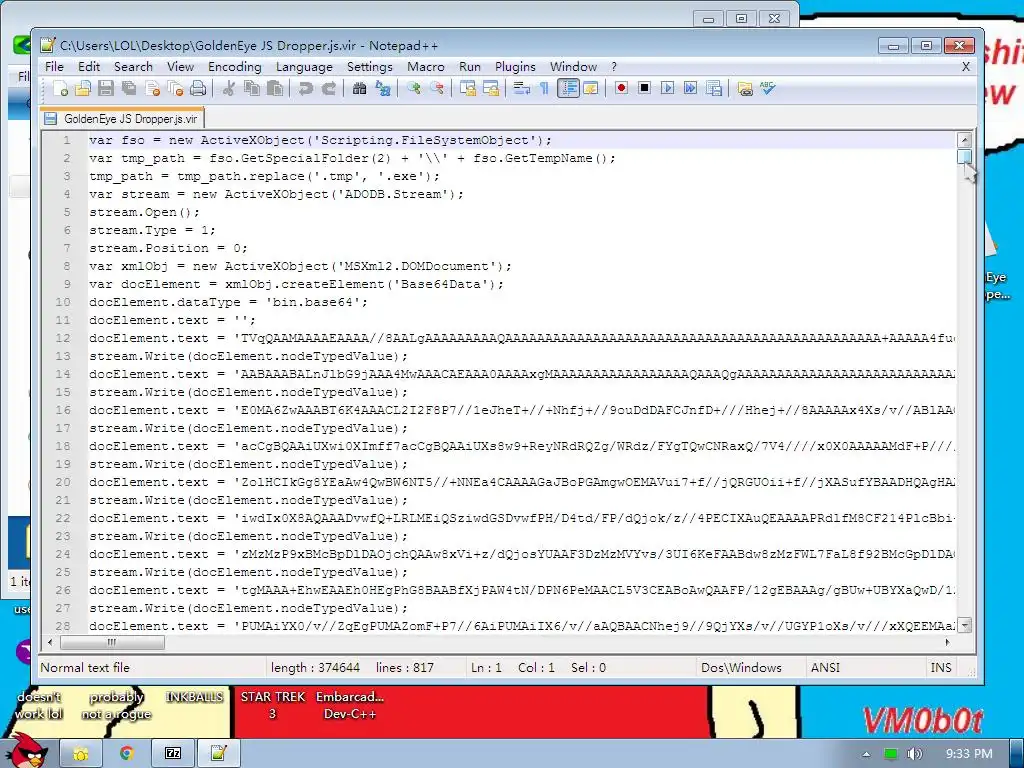Open Chrome from the taskbar

(127, 754)
